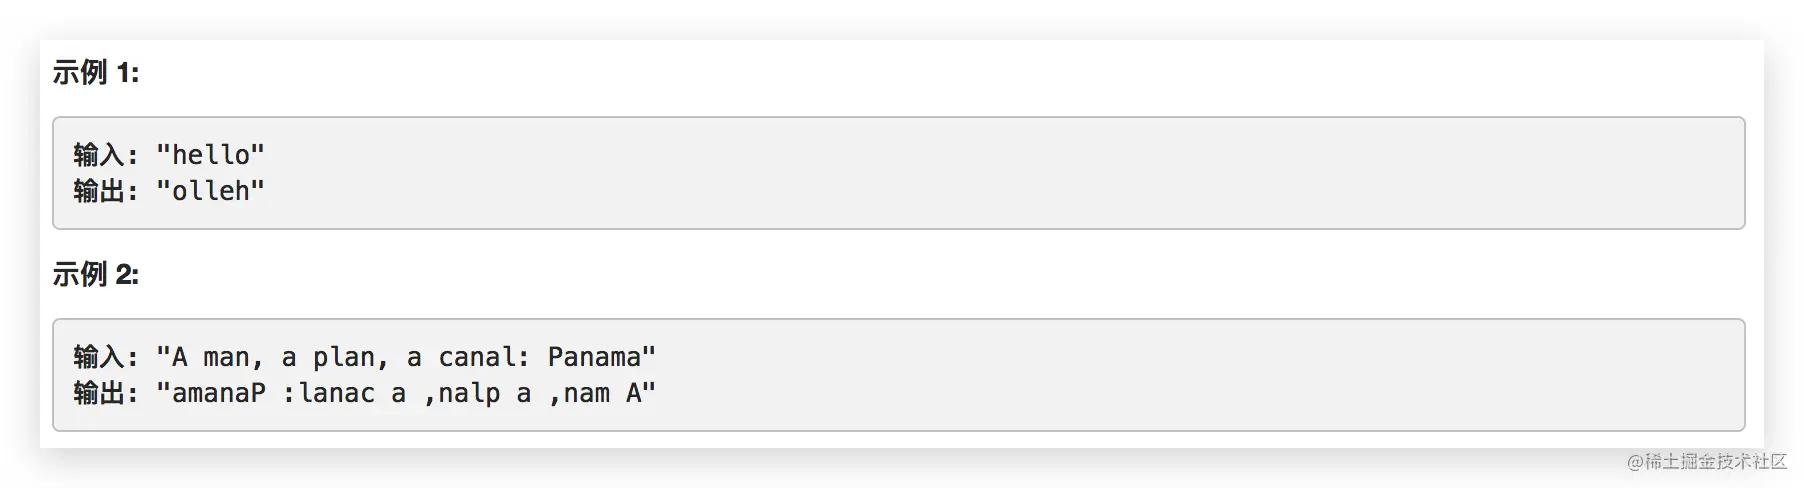Image resolution: width=1804 pixels, height=488 pixels.
Task: Click the 稀土掘金技术社区 watermark
Action: [1707, 461]
